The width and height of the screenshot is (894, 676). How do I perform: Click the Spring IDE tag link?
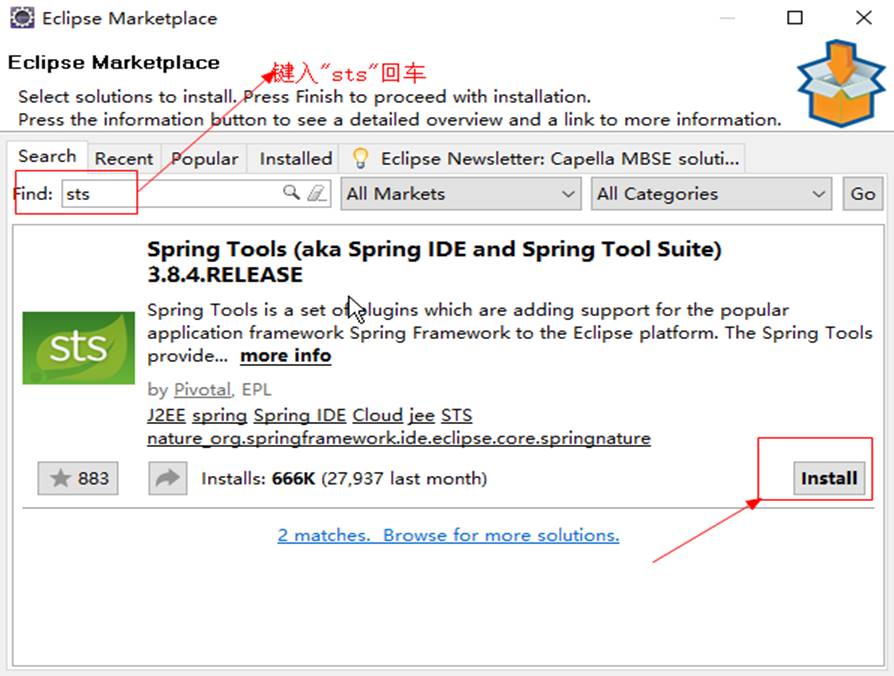(x=300, y=415)
